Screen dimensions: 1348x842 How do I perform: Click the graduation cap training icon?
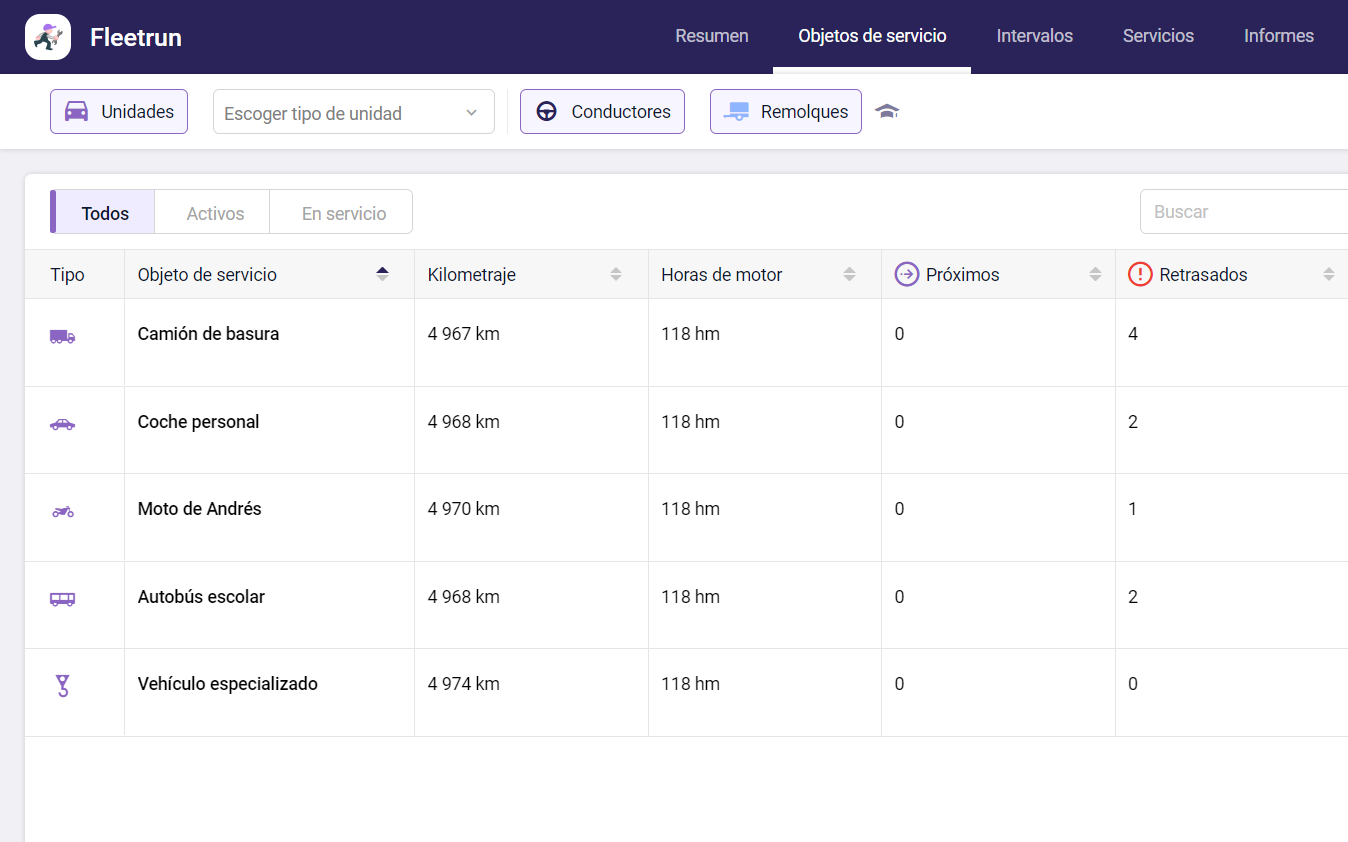point(887,111)
